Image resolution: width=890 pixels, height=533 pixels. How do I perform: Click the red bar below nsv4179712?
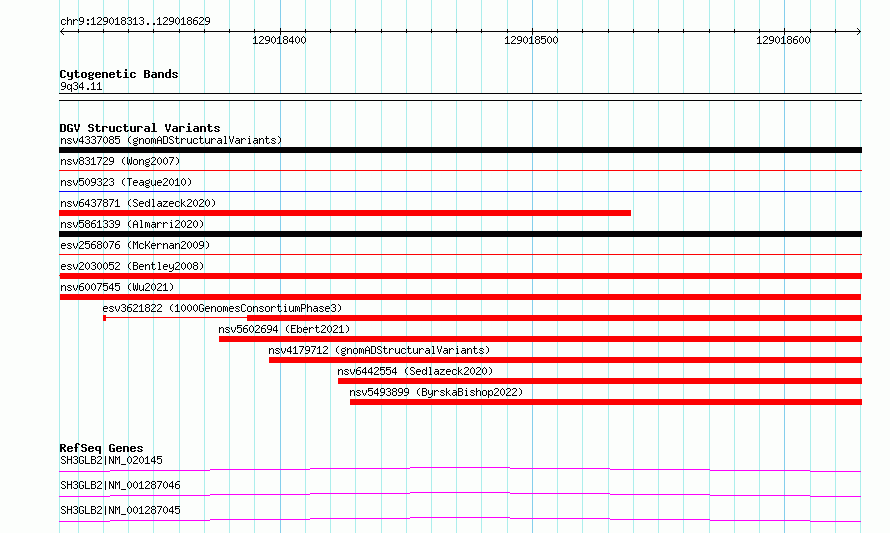(565, 360)
